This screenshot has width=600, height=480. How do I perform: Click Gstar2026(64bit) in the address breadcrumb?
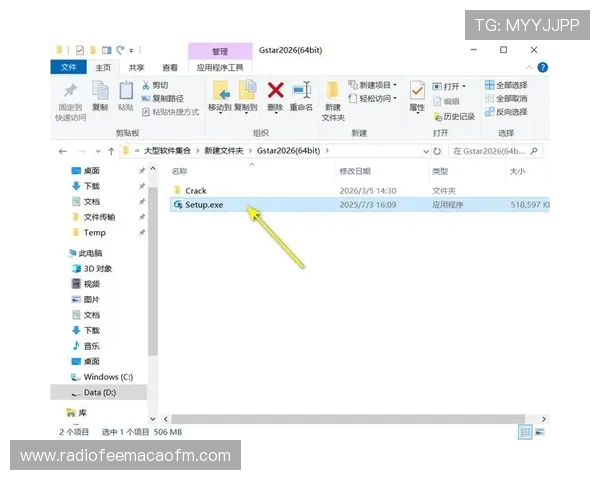point(288,151)
